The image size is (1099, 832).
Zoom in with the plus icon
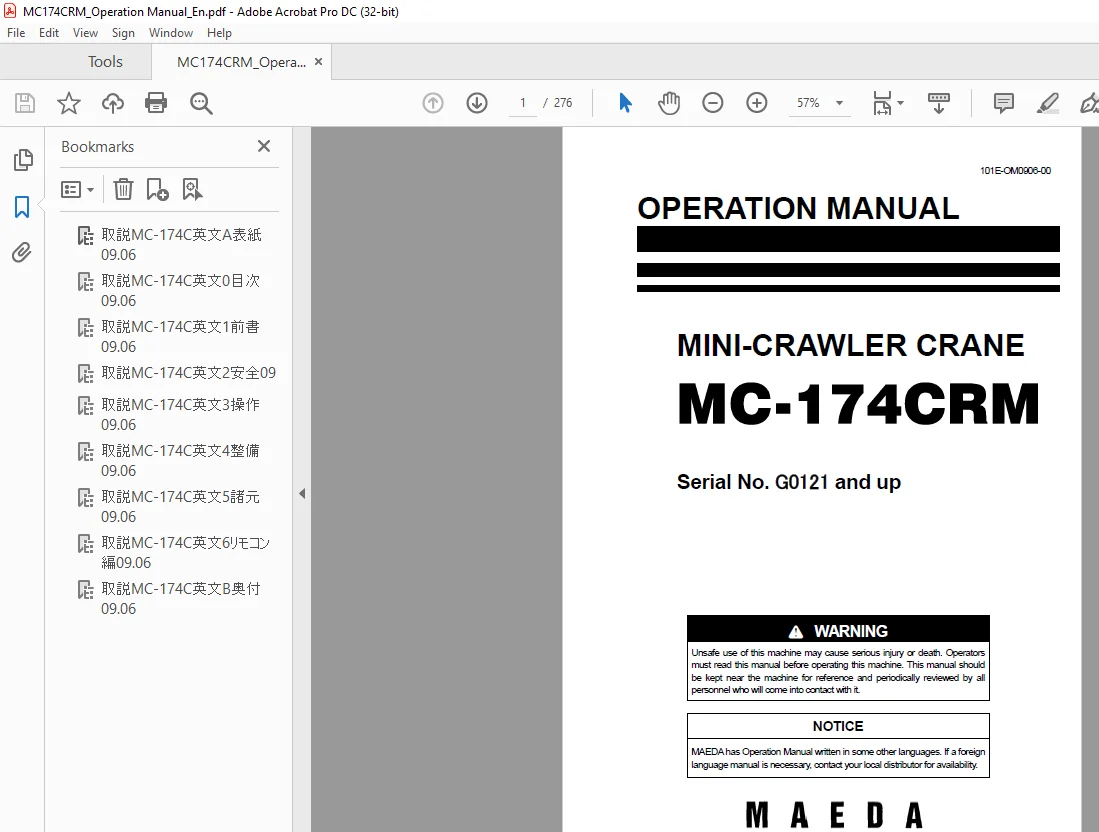(x=756, y=103)
